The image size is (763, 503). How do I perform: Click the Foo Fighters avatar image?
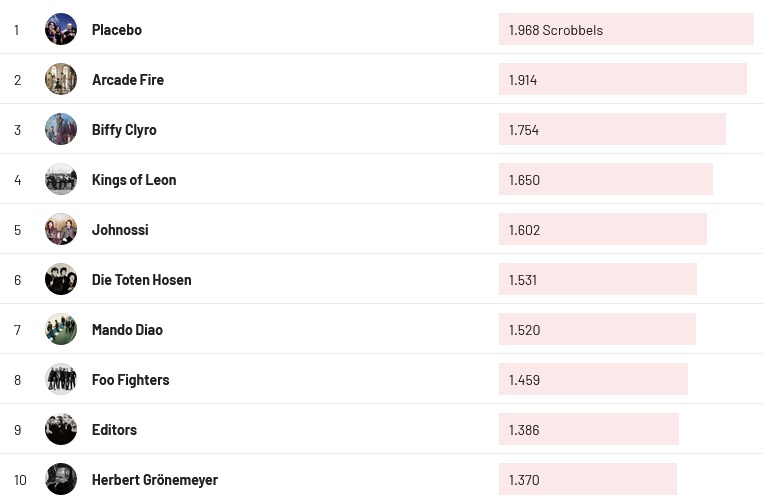coord(61,379)
